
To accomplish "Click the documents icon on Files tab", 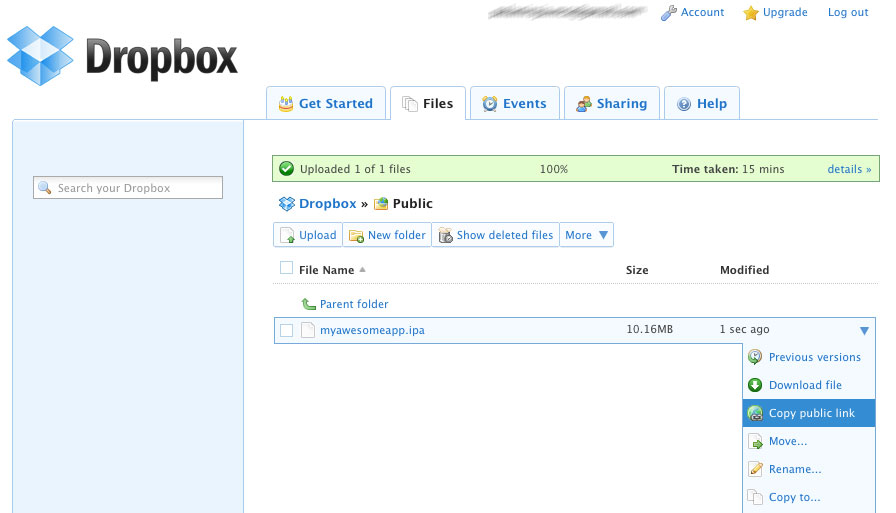I will (x=410, y=104).
